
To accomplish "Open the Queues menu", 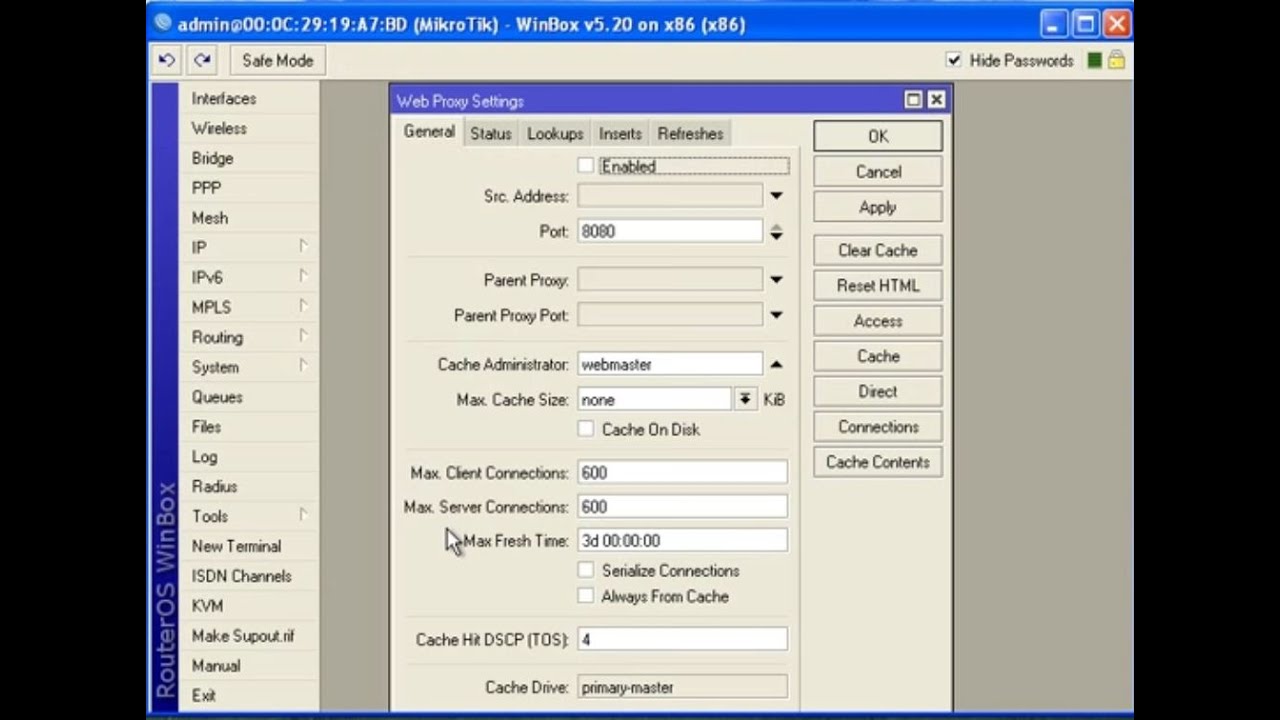I will pyautogui.click(x=217, y=397).
